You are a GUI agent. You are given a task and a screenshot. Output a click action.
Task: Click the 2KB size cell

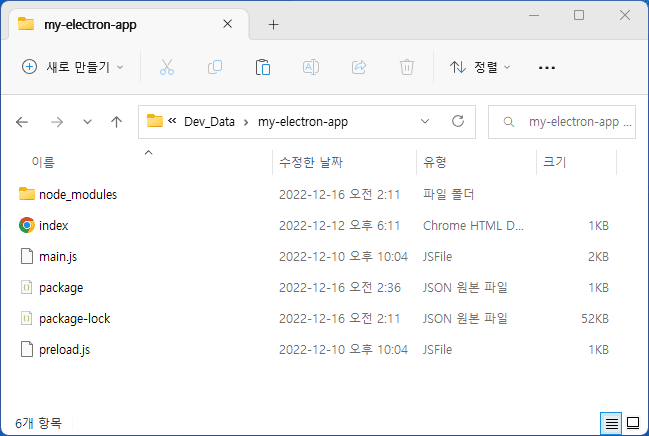tap(598, 256)
